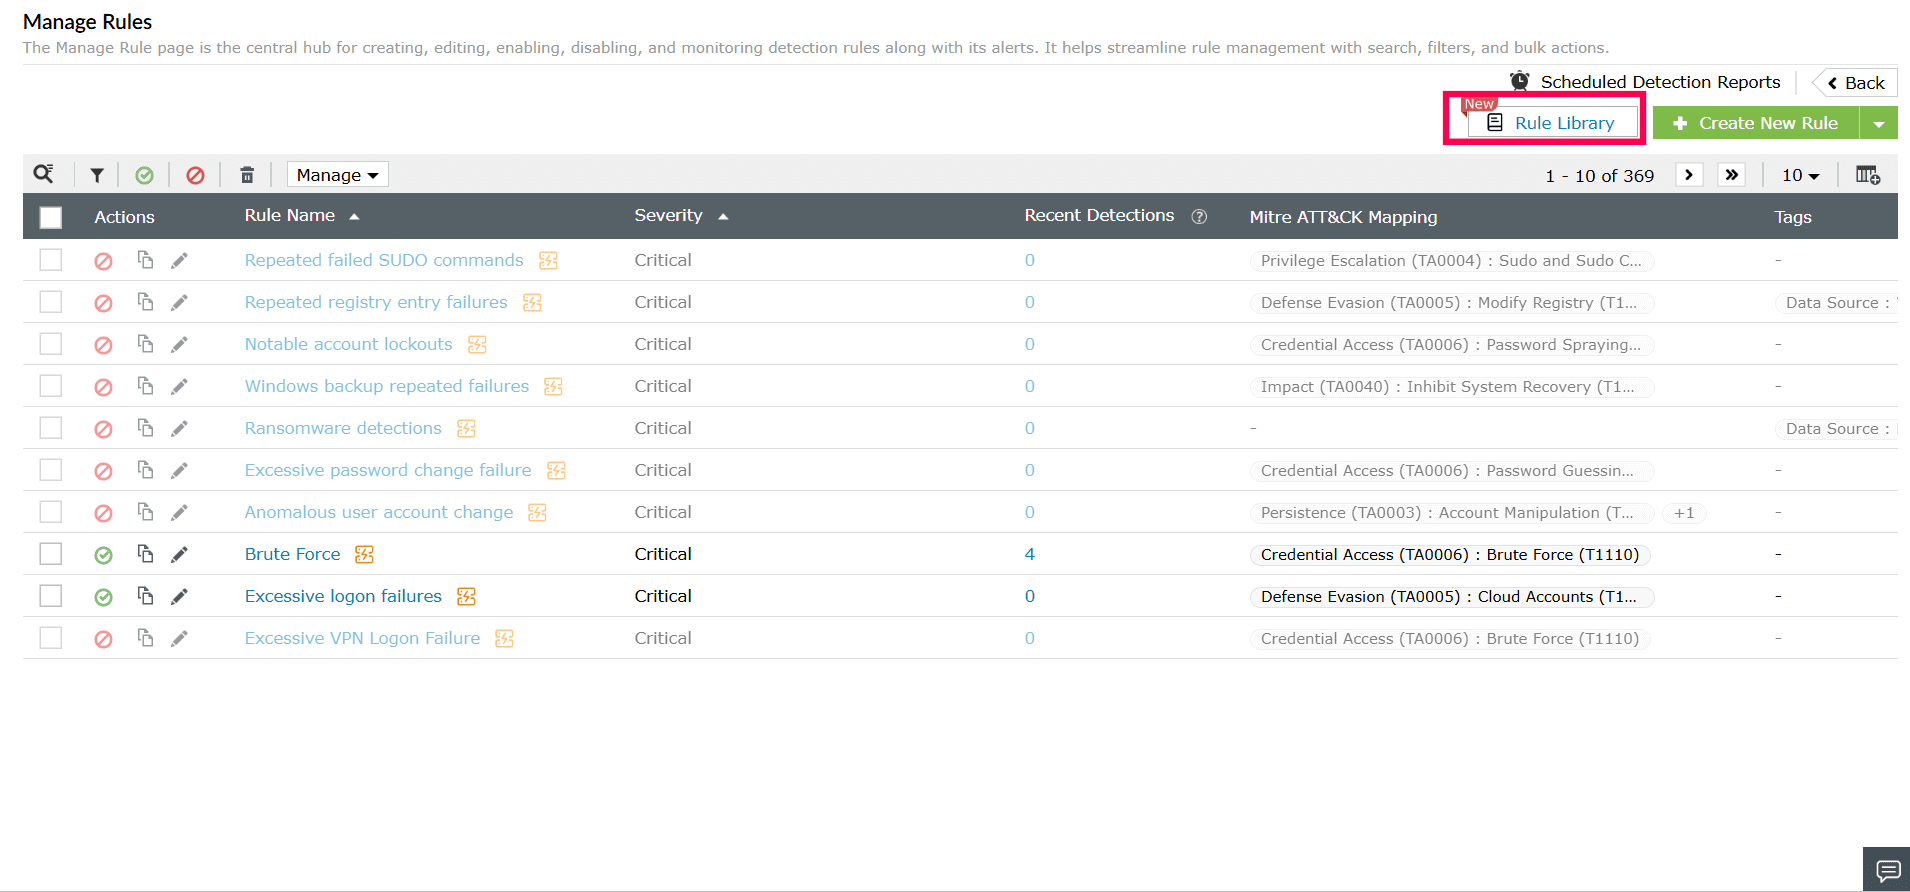
Task: Copy the Windows backup repeated failures rule
Action: click(x=145, y=385)
